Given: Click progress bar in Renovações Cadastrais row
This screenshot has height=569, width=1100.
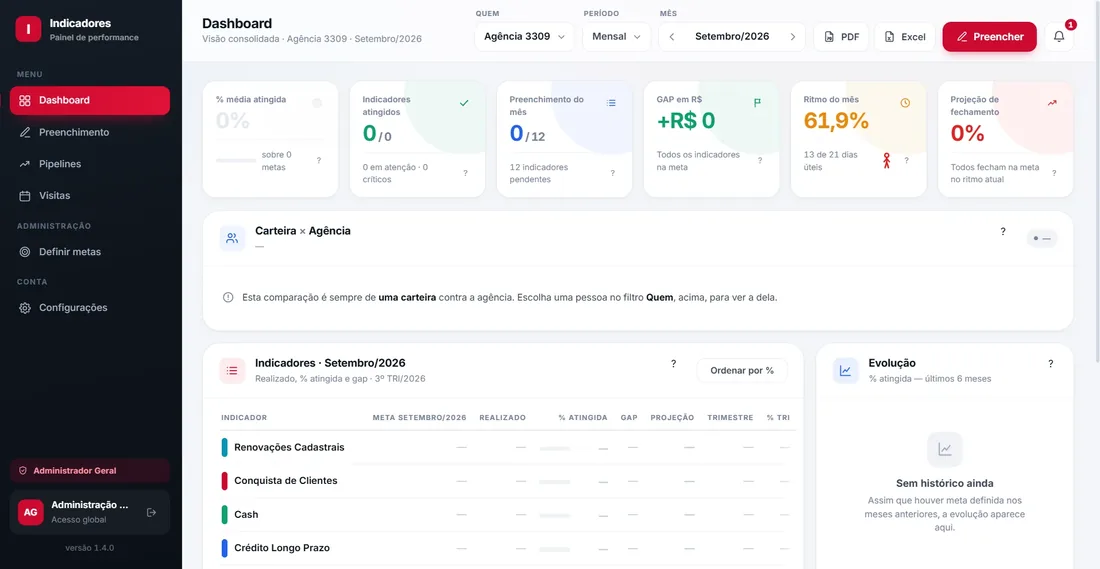Looking at the screenshot, I should [554, 448].
